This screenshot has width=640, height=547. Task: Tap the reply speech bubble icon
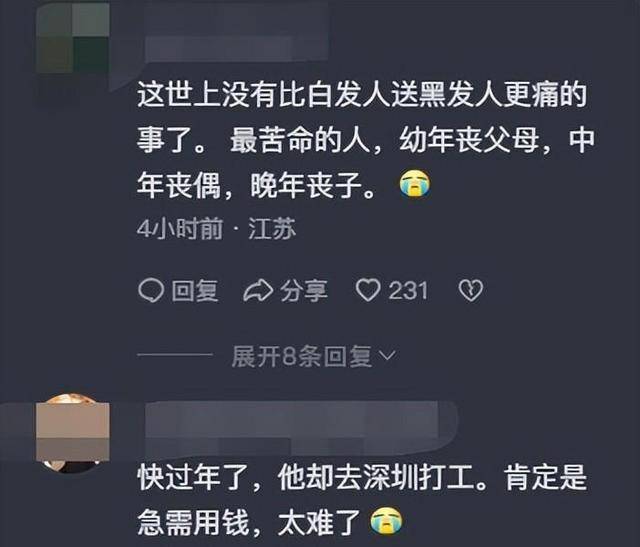[x=151, y=291]
